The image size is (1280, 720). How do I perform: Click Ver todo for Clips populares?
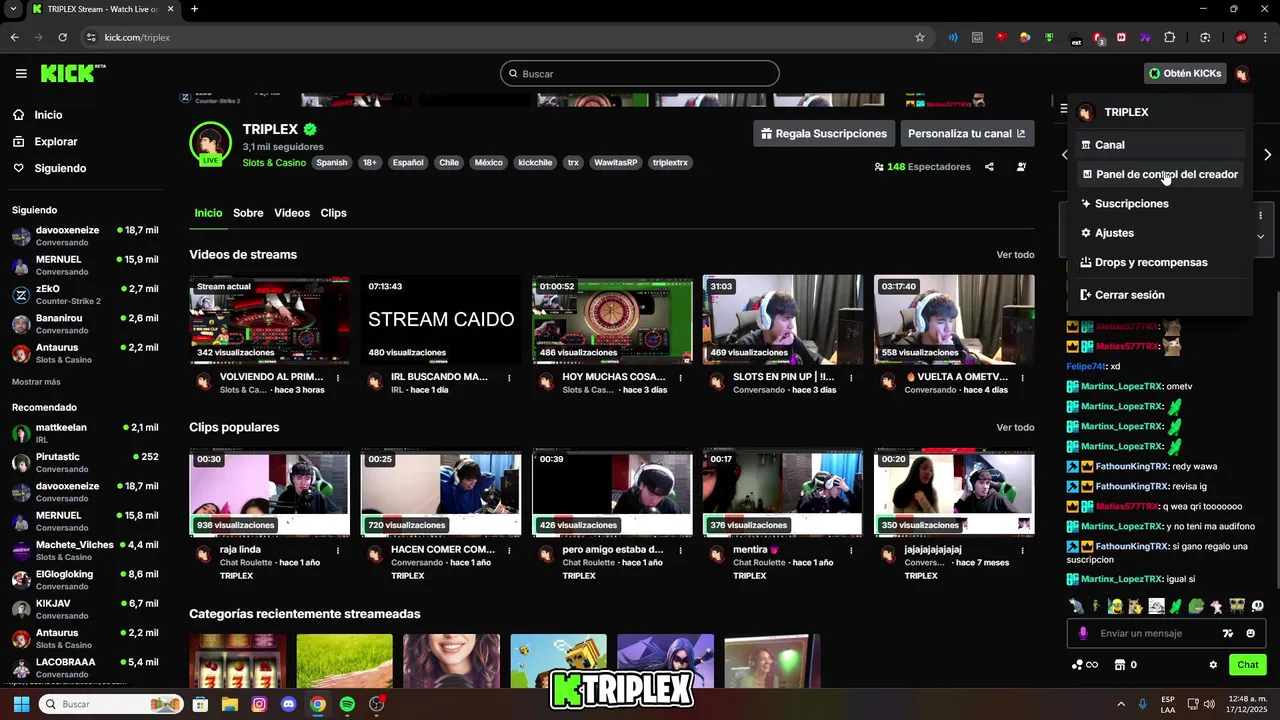1015,427
